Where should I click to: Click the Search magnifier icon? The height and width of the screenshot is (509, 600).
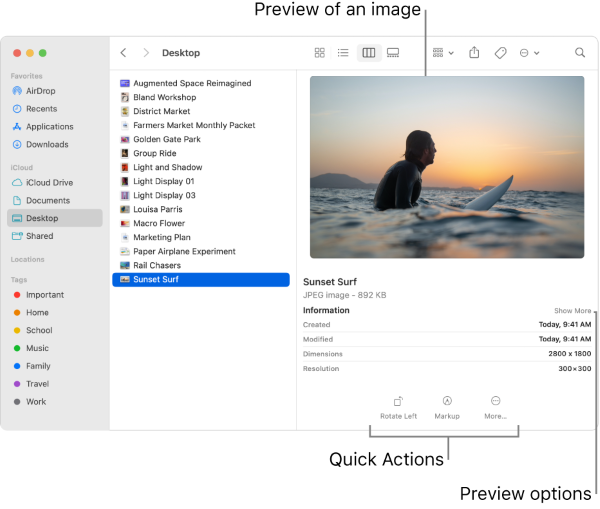[x=580, y=52]
